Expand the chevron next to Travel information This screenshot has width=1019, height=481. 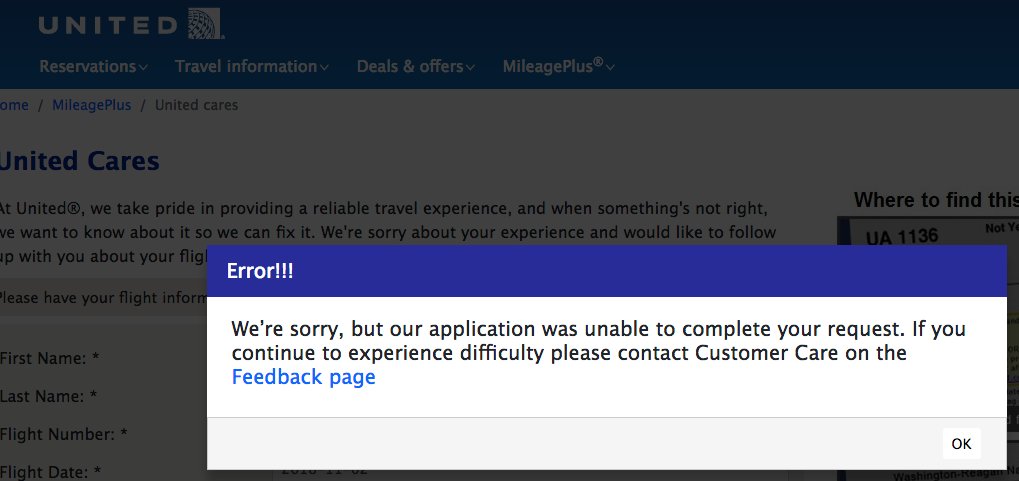324,68
